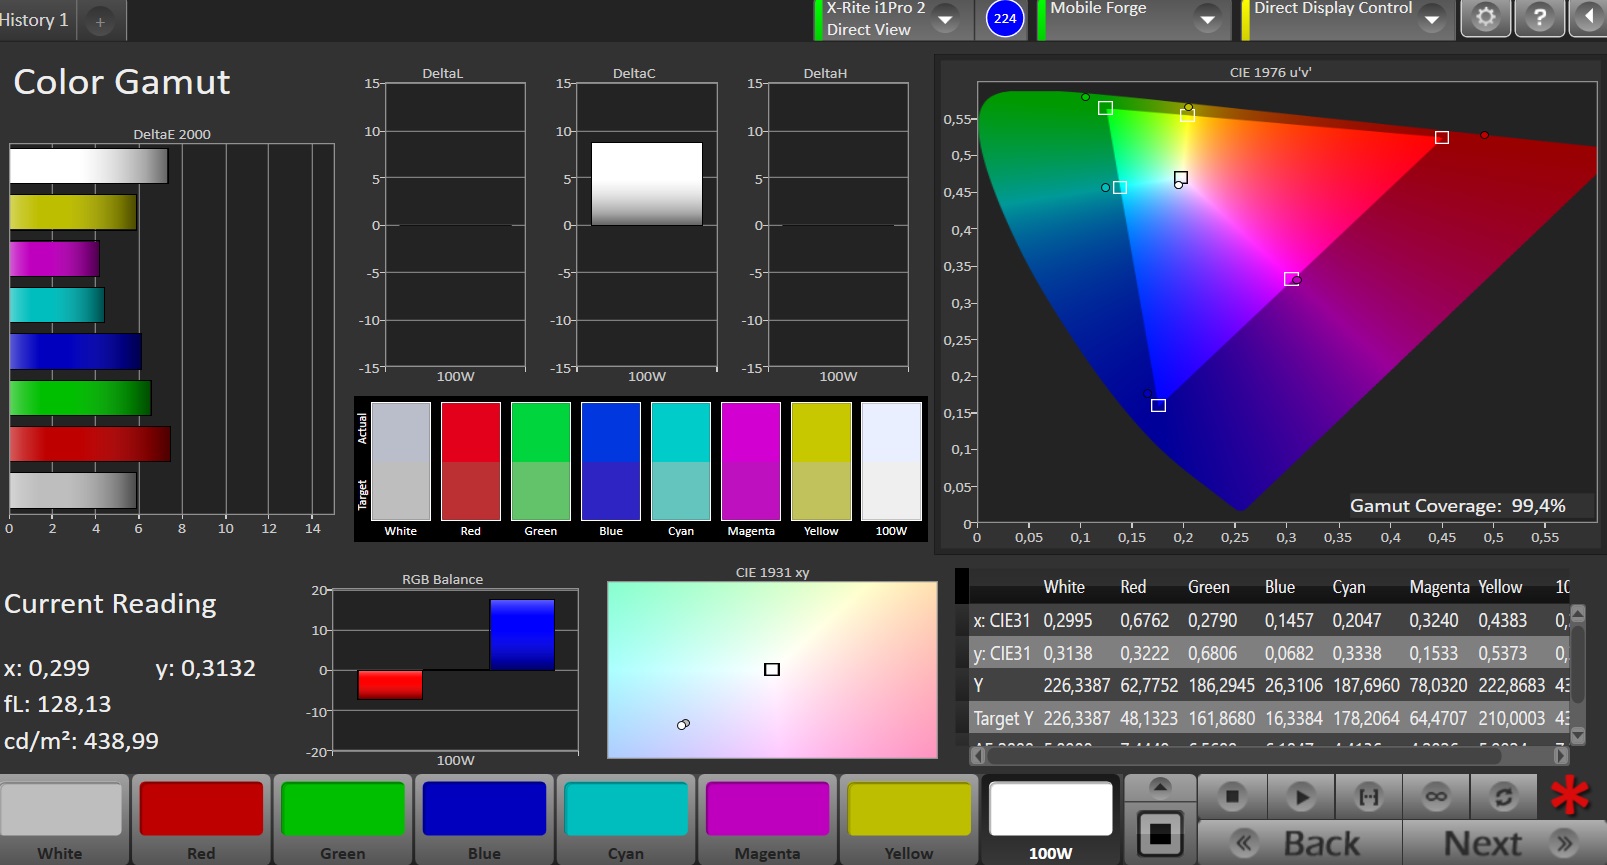Screen dimensions: 1607x865
Task: Advance to the next page with Next
Action: (1503, 843)
